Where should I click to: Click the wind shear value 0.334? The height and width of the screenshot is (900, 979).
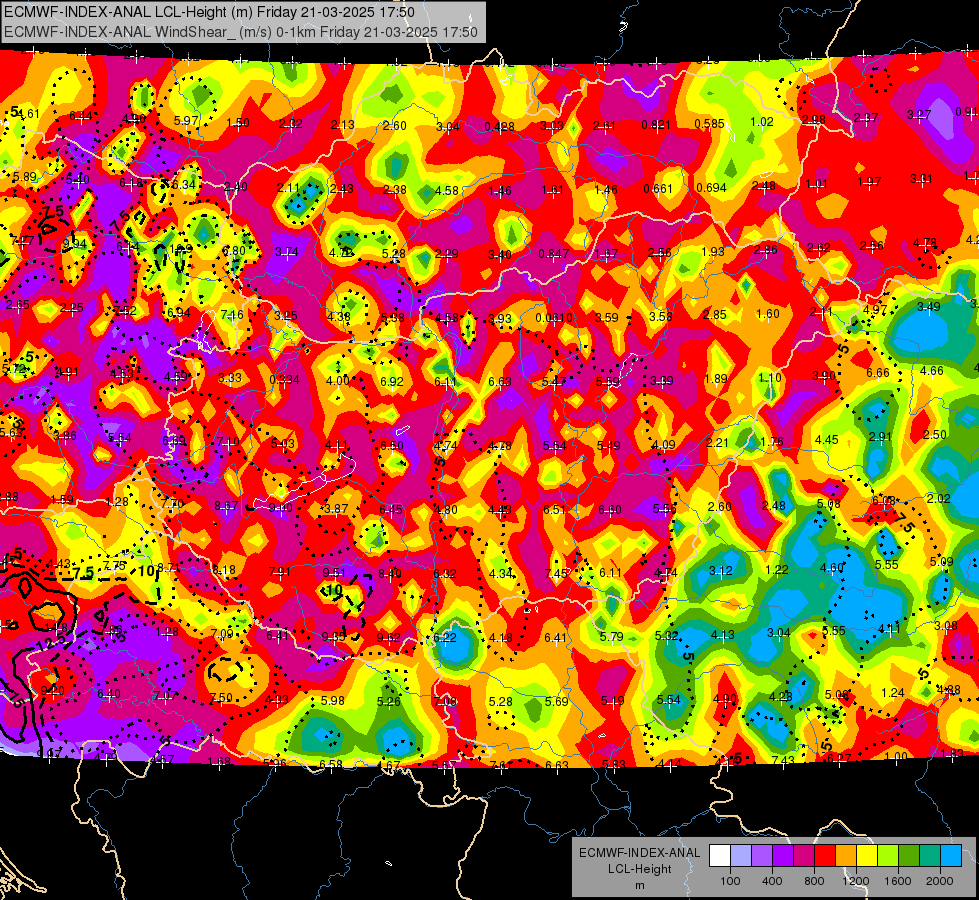tap(284, 380)
